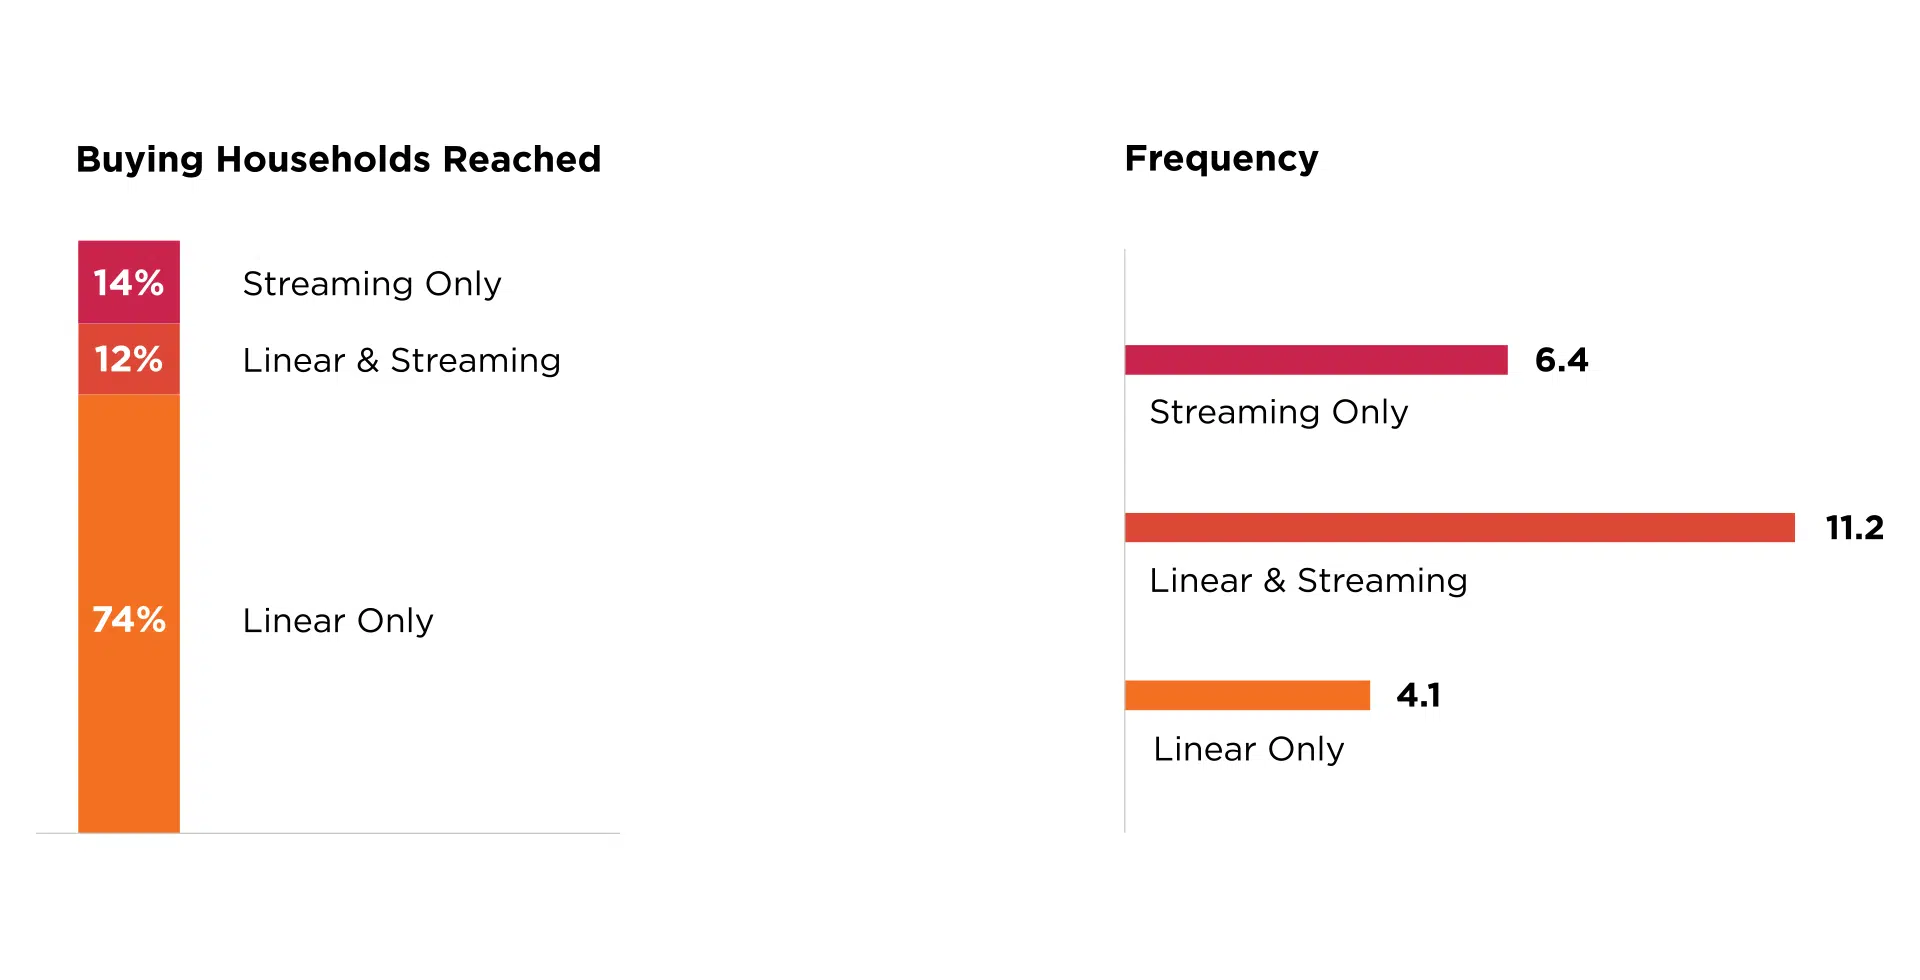Select the 4.1 frequency value label

1419,695
